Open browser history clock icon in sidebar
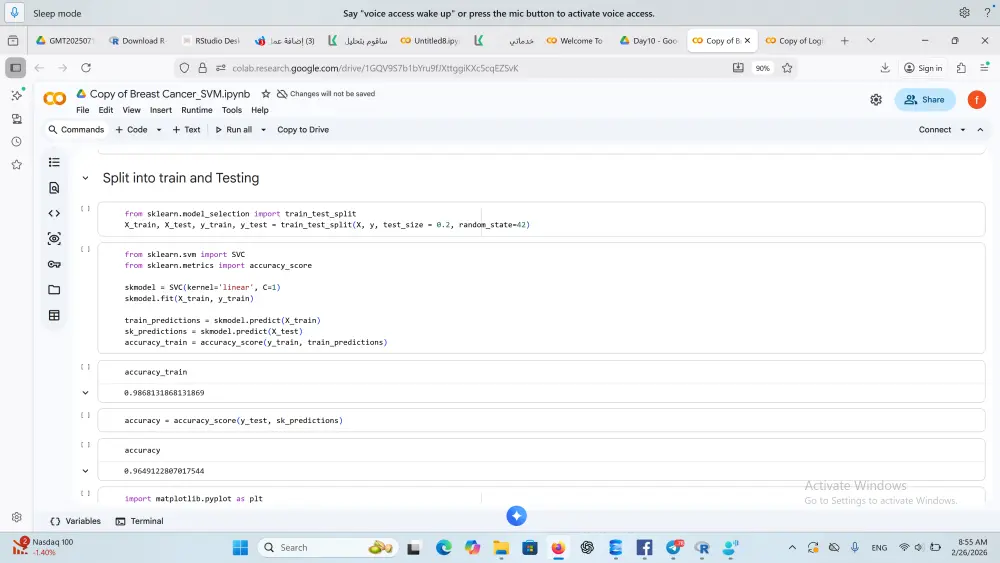This screenshot has height=563, width=1000. (x=17, y=142)
